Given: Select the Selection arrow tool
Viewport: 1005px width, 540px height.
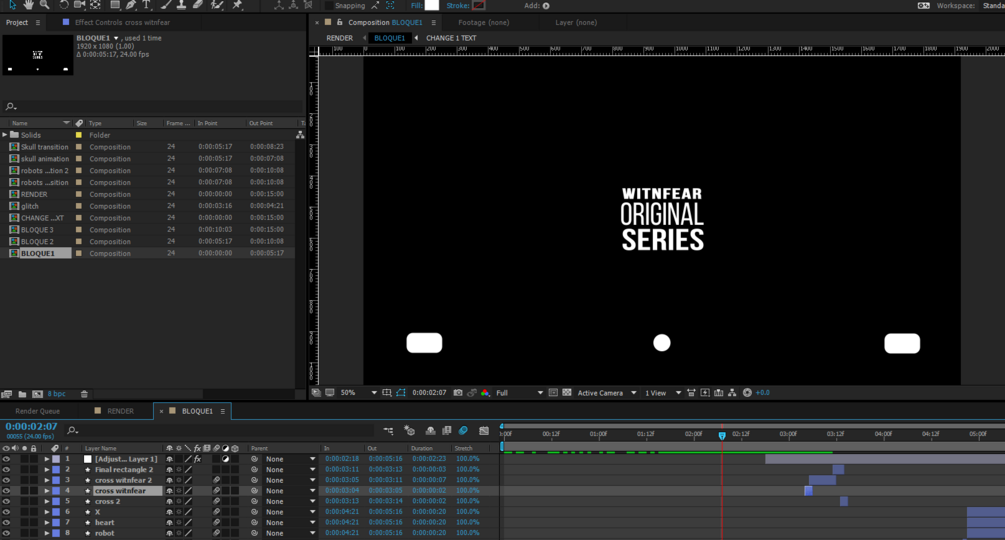Looking at the screenshot, I should tap(12, 4).
